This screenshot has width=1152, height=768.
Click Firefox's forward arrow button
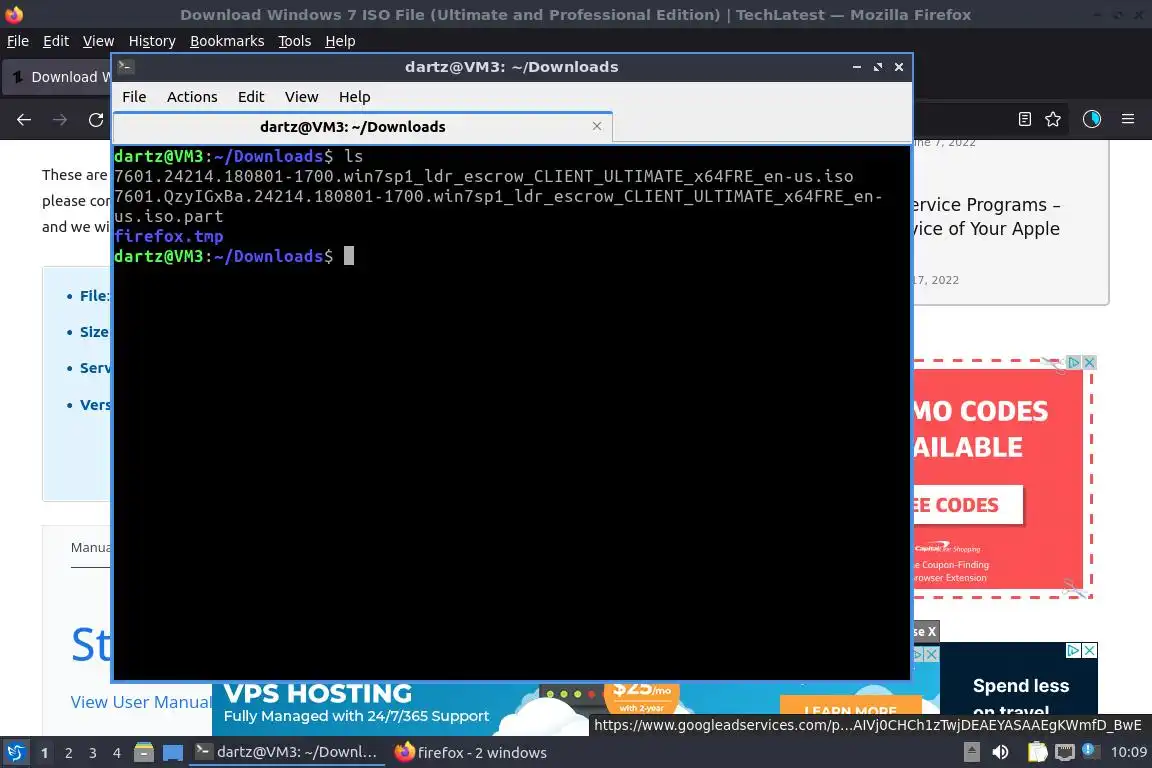tap(60, 120)
